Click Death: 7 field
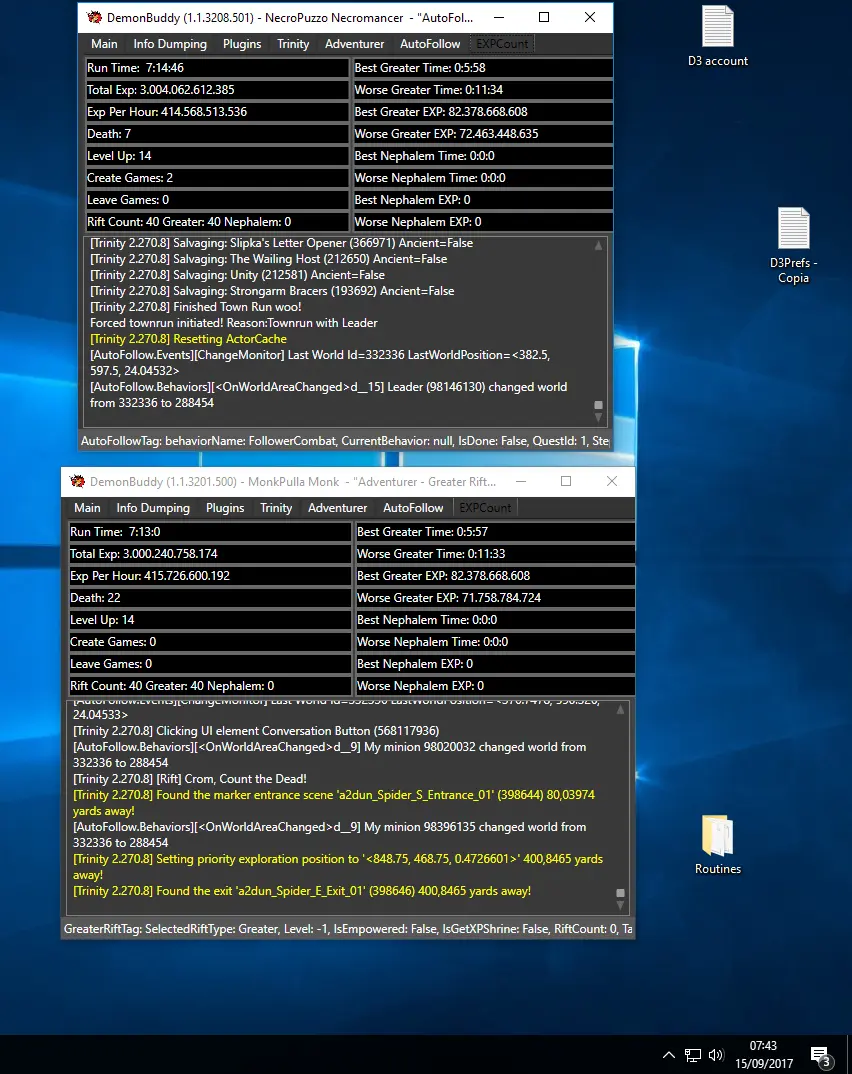852x1074 pixels. click(x=217, y=134)
